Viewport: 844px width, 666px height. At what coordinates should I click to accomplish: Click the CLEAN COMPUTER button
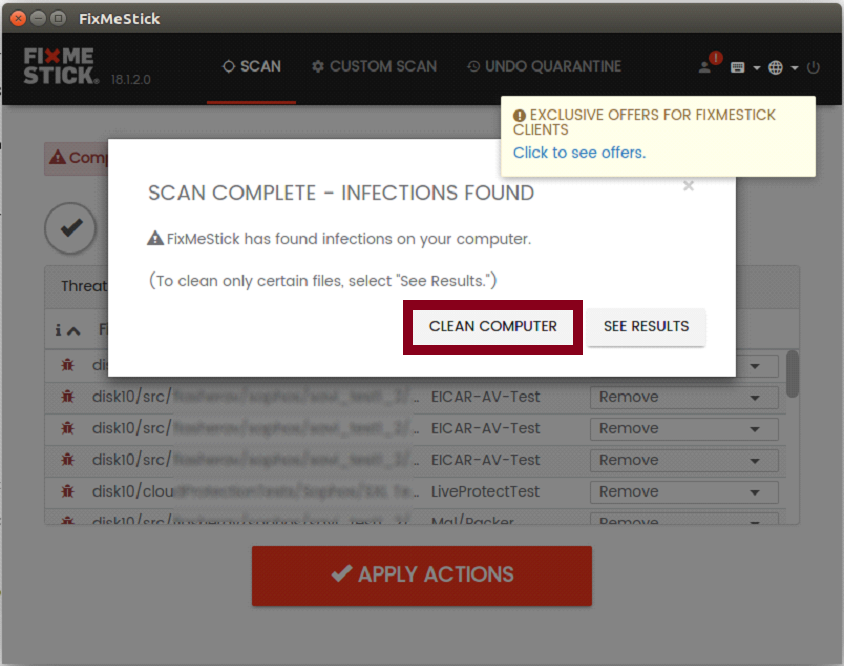pos(493,327)
